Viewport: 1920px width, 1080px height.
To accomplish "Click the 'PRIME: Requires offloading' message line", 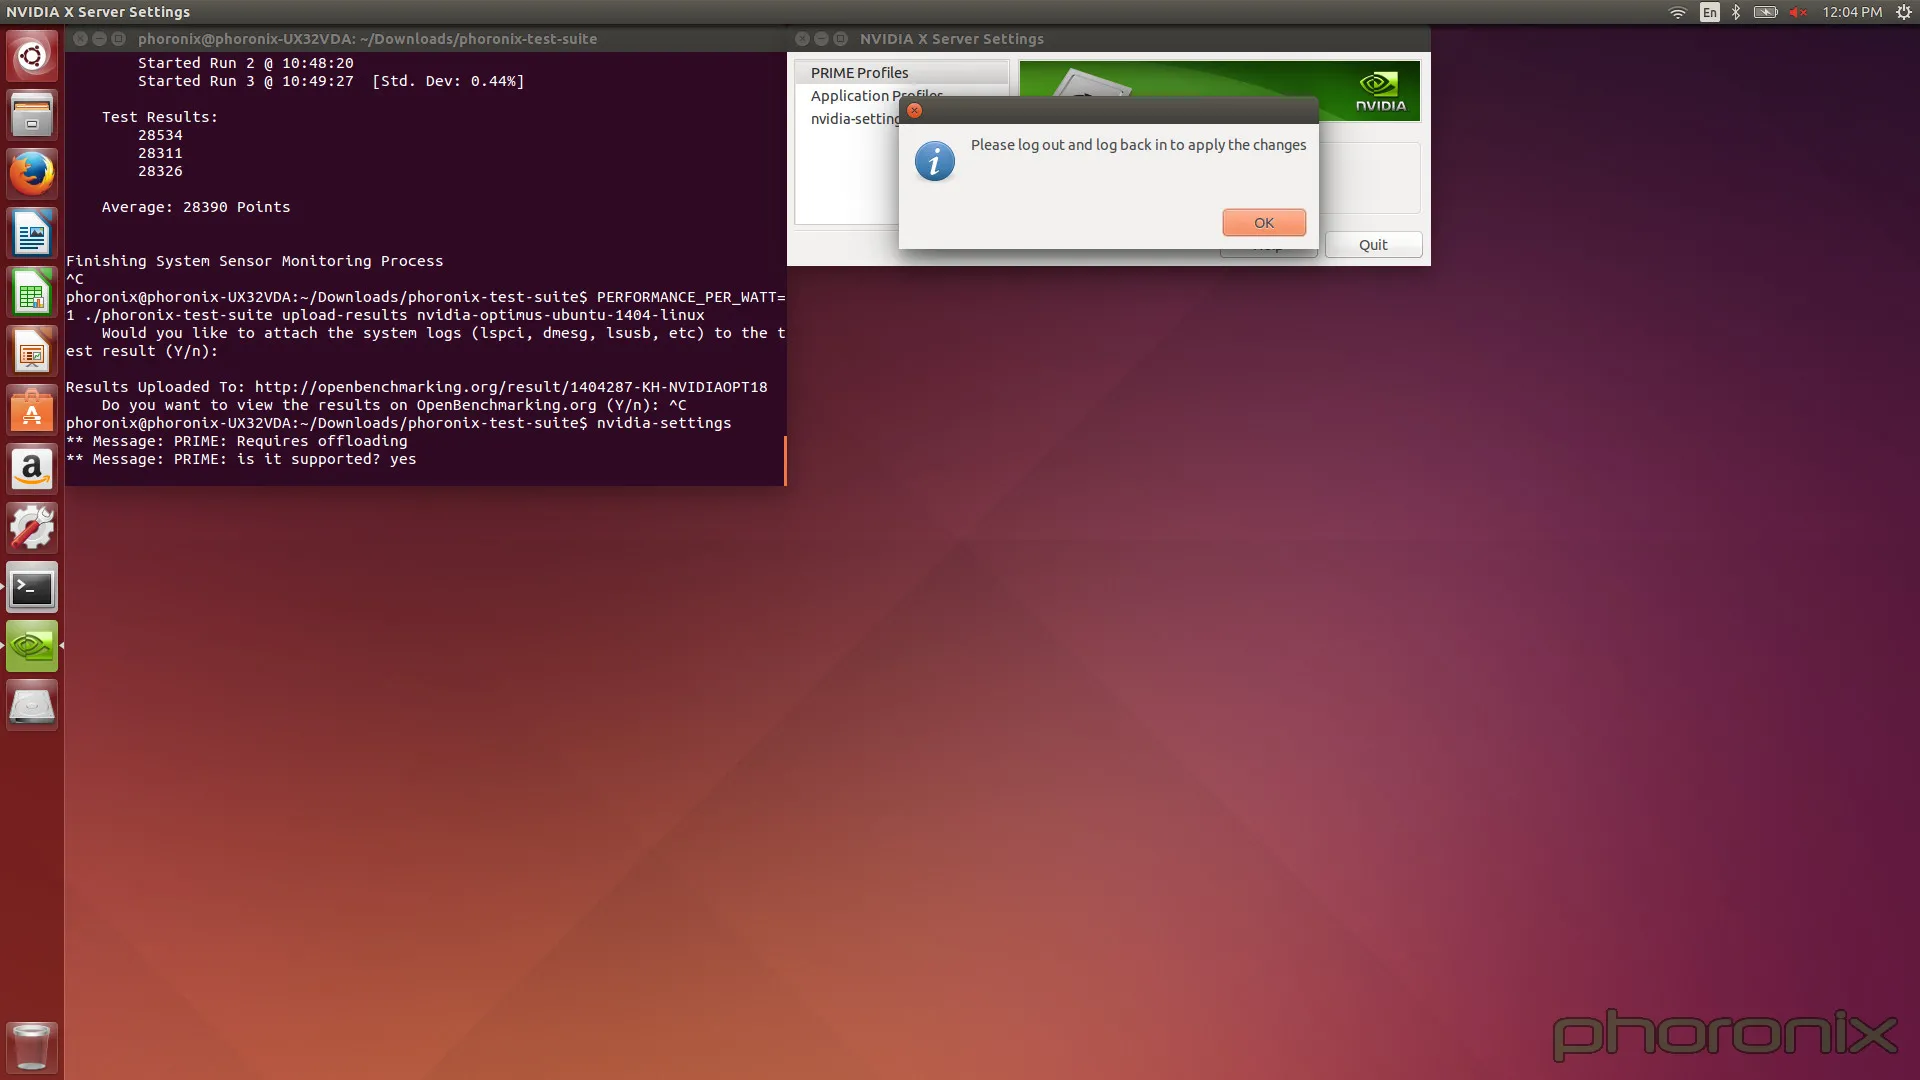I will 236,441.
